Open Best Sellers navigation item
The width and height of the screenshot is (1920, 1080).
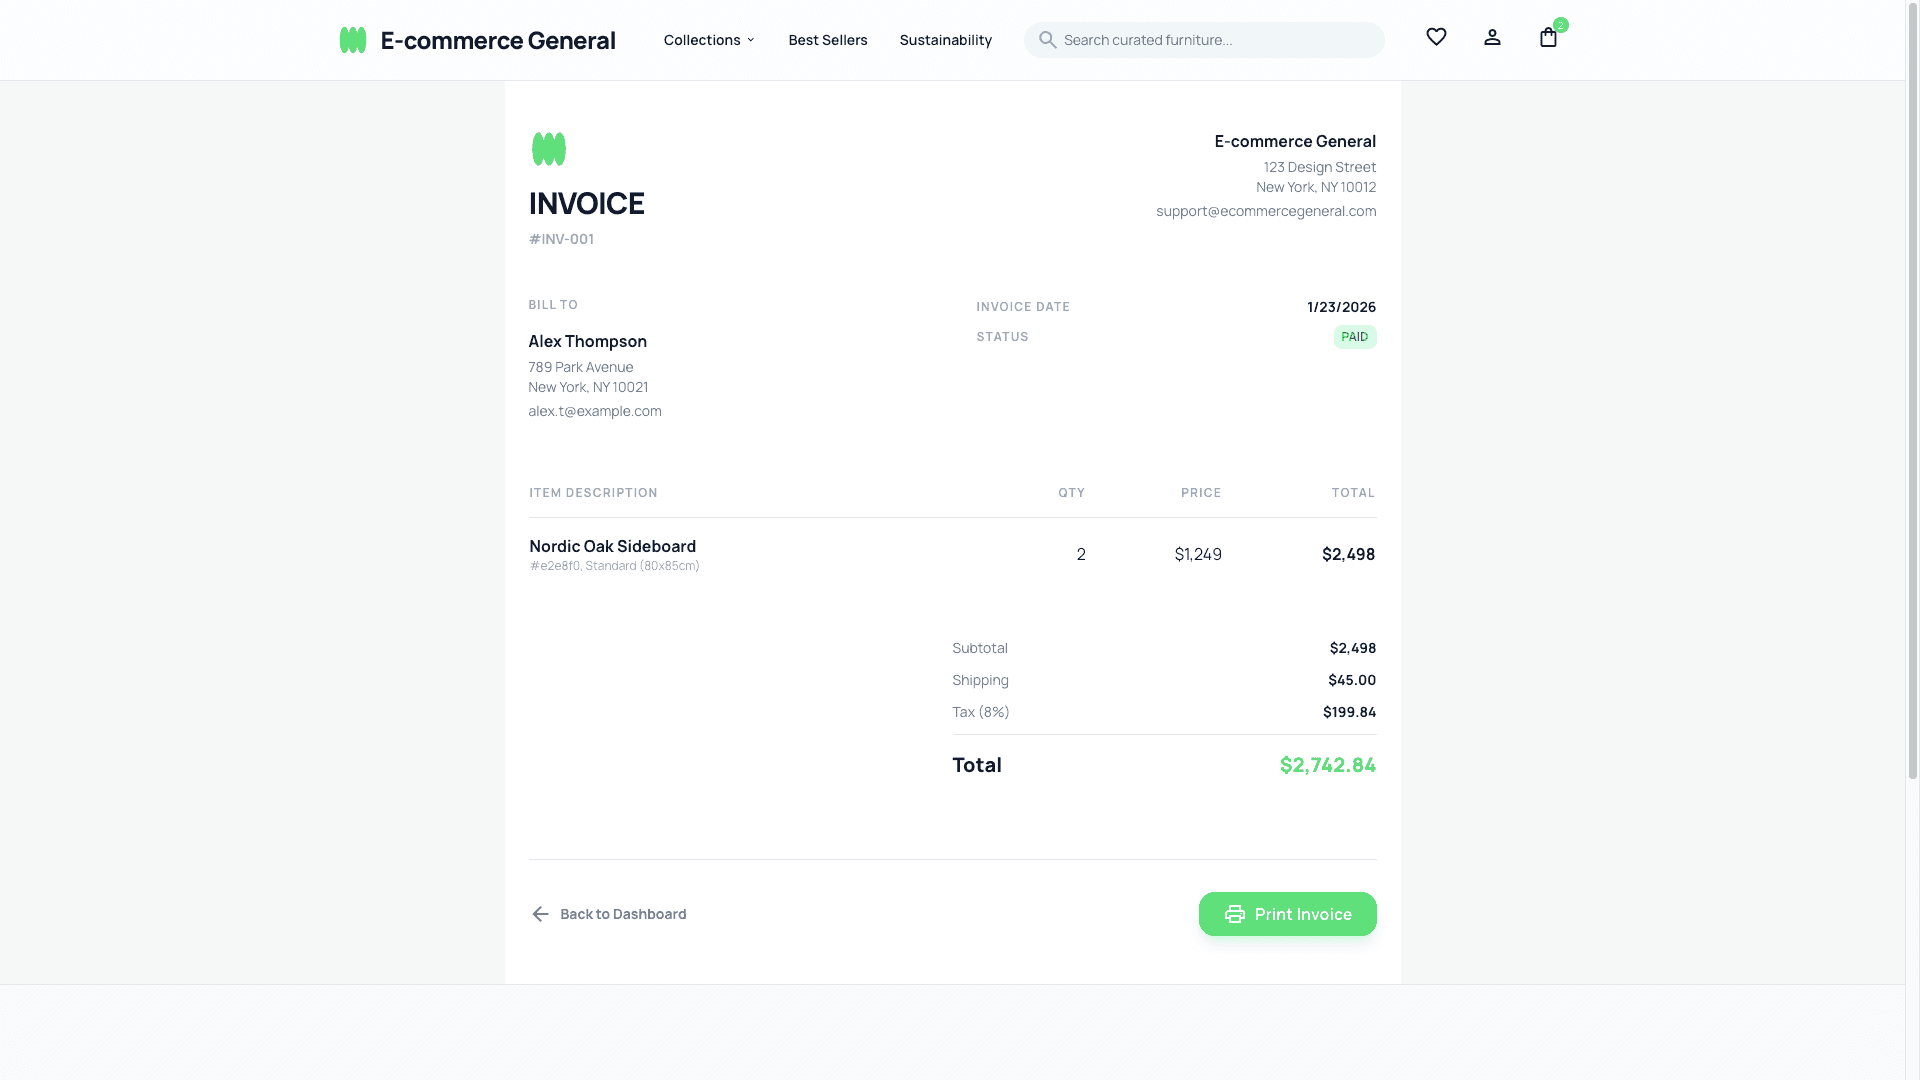pyautogui.click(x=828, y=40)
